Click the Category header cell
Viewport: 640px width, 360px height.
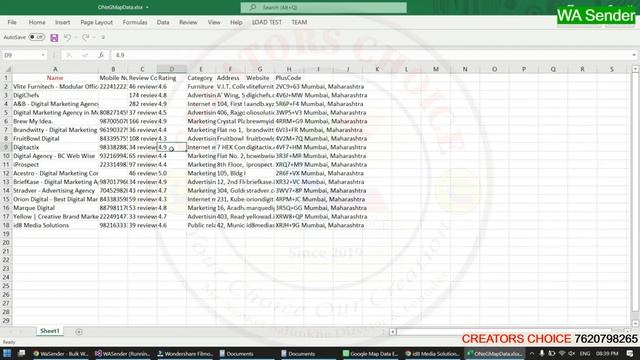(x=201, y=78)
